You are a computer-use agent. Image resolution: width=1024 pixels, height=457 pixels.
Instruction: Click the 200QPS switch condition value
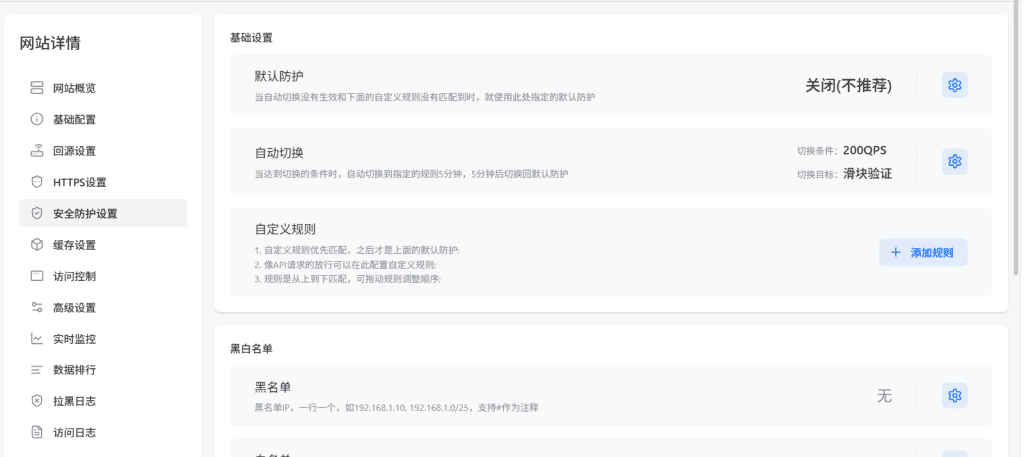[865, 150]
